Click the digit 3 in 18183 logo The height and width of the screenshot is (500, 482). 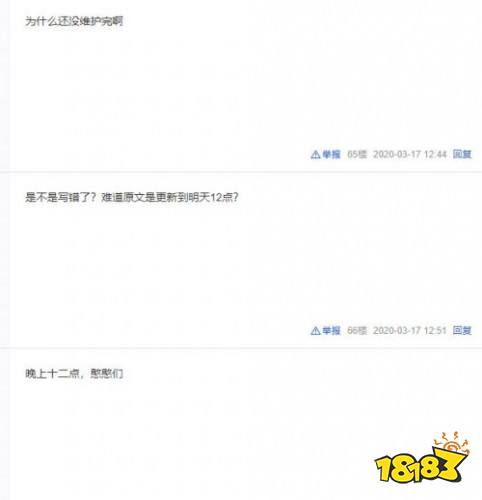(x=451, y=465)
